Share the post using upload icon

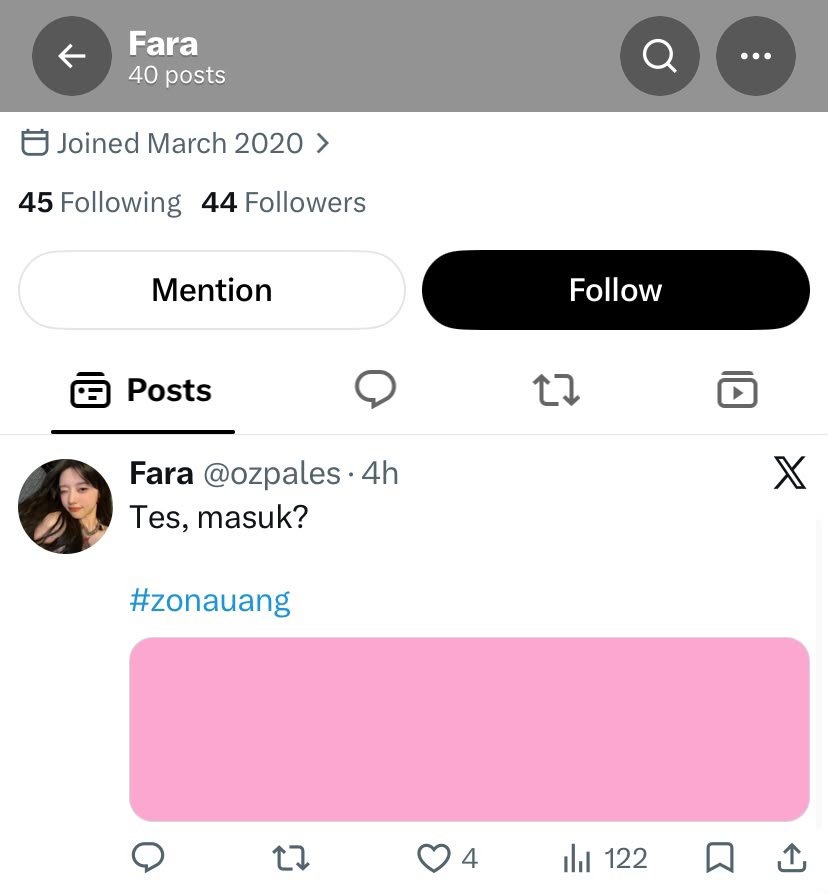(792, 857)
